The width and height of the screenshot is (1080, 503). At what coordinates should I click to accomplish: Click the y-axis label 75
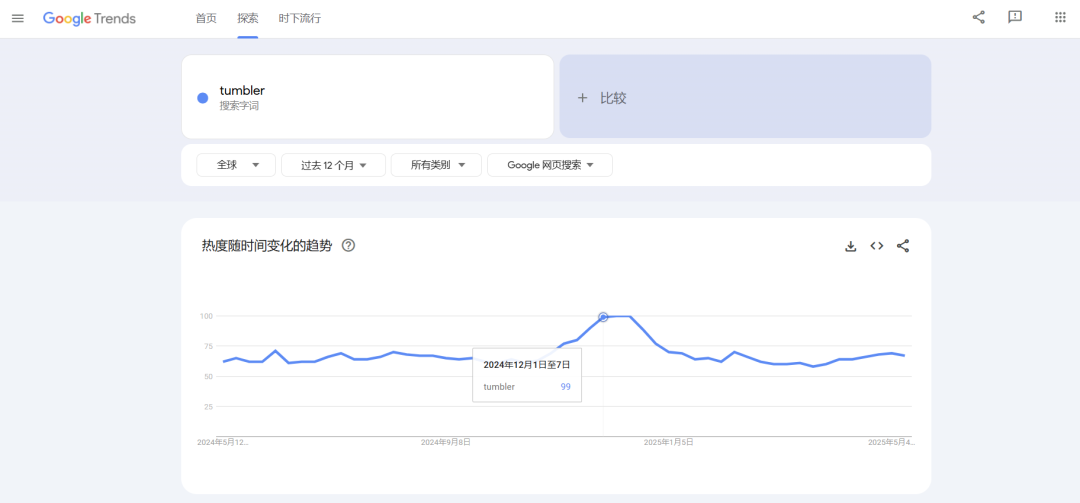[208, 346]
